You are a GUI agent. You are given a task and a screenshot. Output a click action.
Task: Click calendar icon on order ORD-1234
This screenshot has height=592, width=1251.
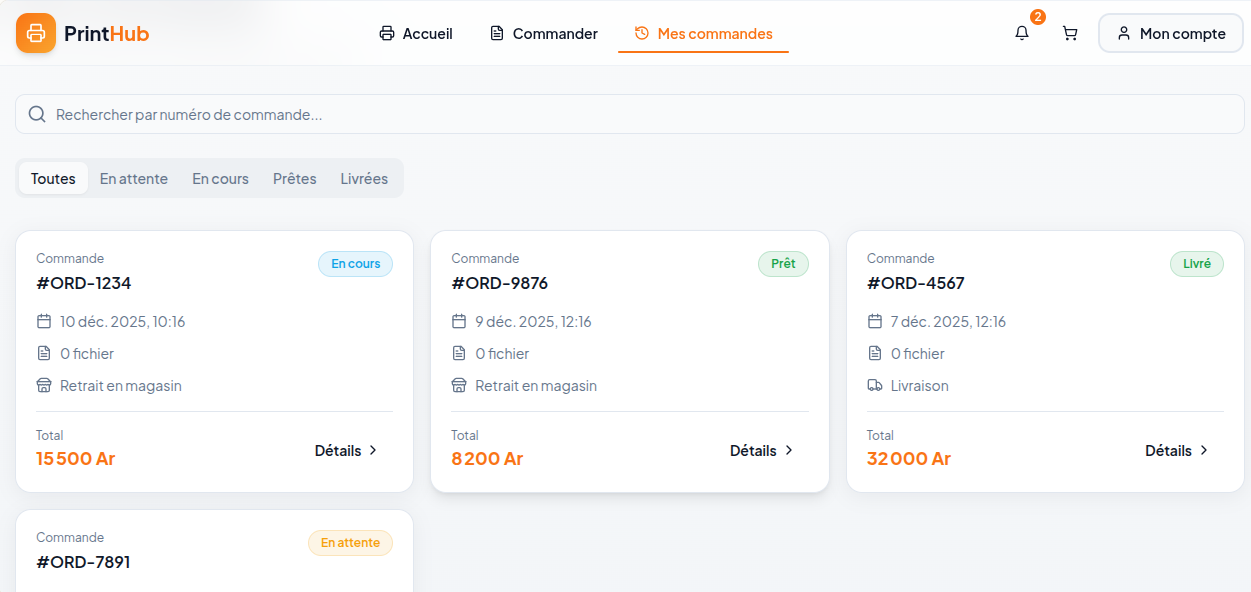pyautogui.click(x=44, y=321)
